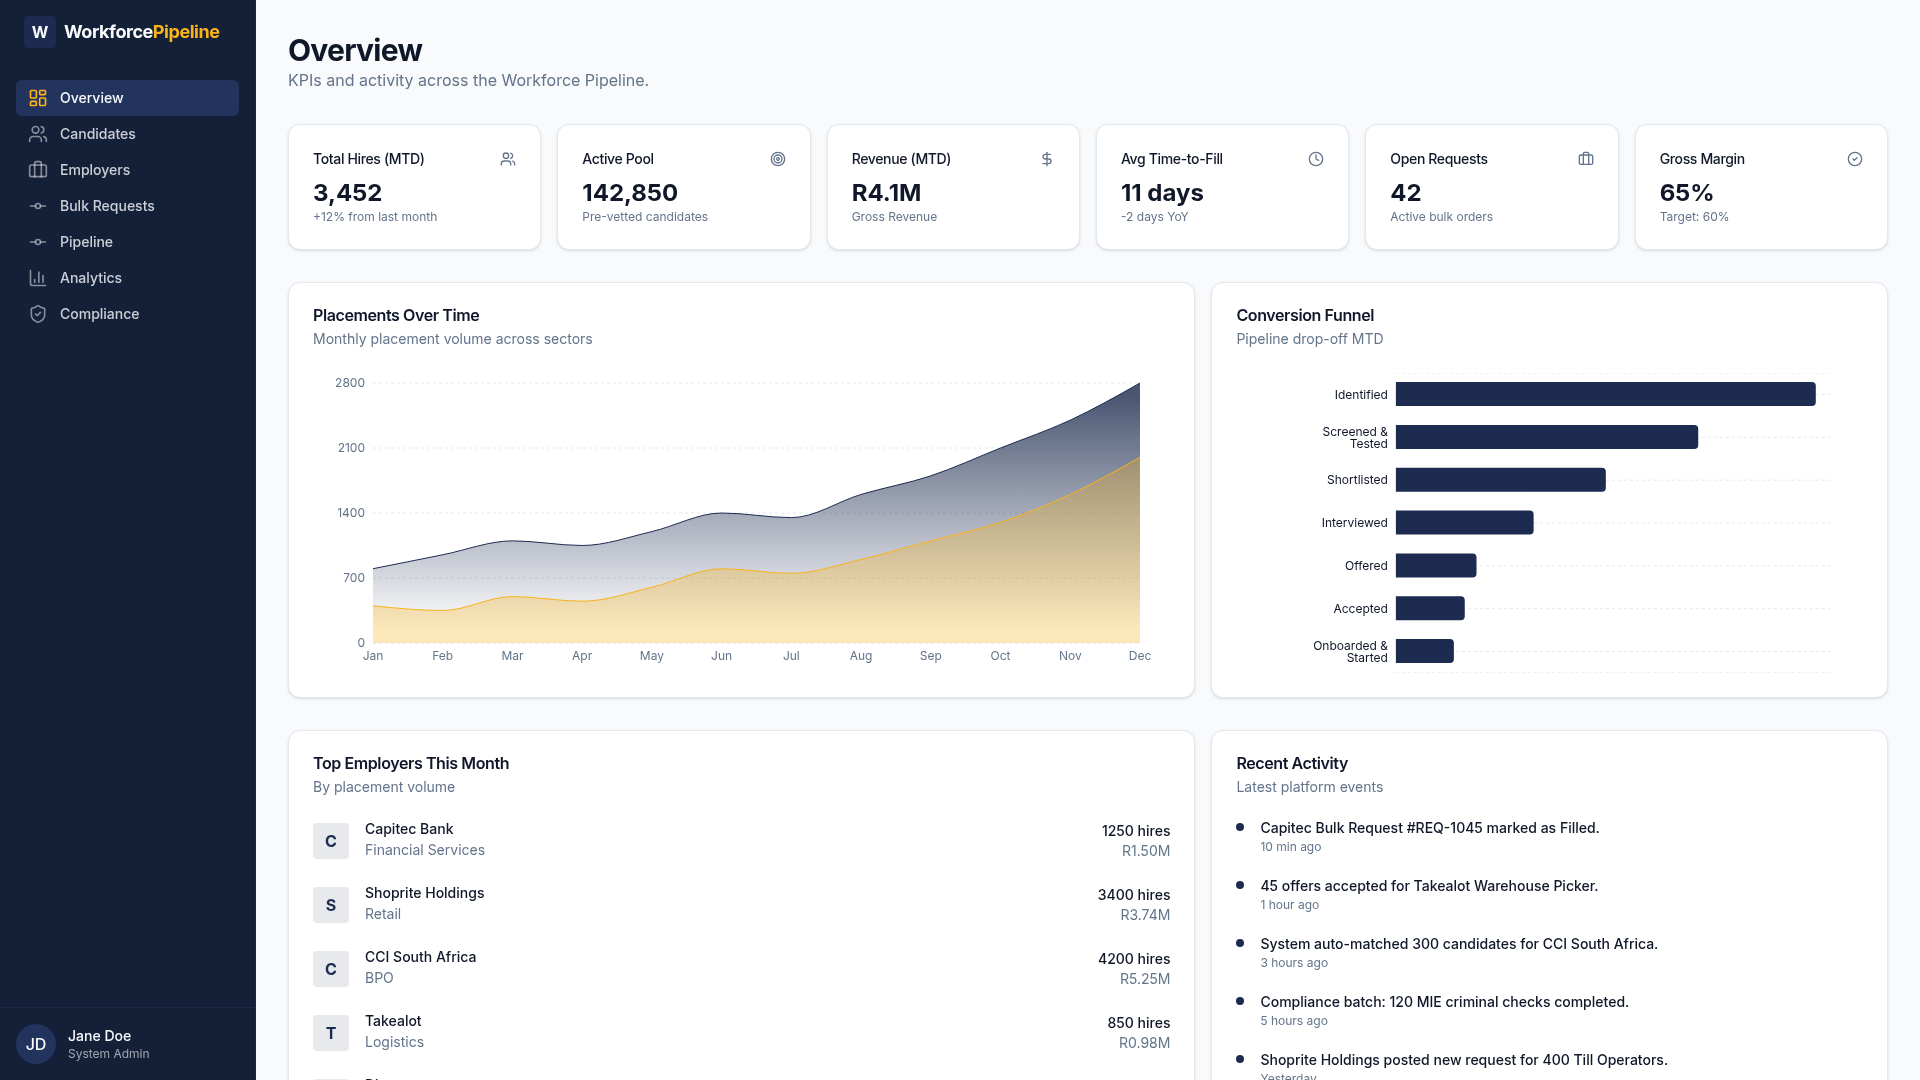Click the Accepted funnel bar
The width and height of the screenshot is (1920, 1080).
point(1430,608)
